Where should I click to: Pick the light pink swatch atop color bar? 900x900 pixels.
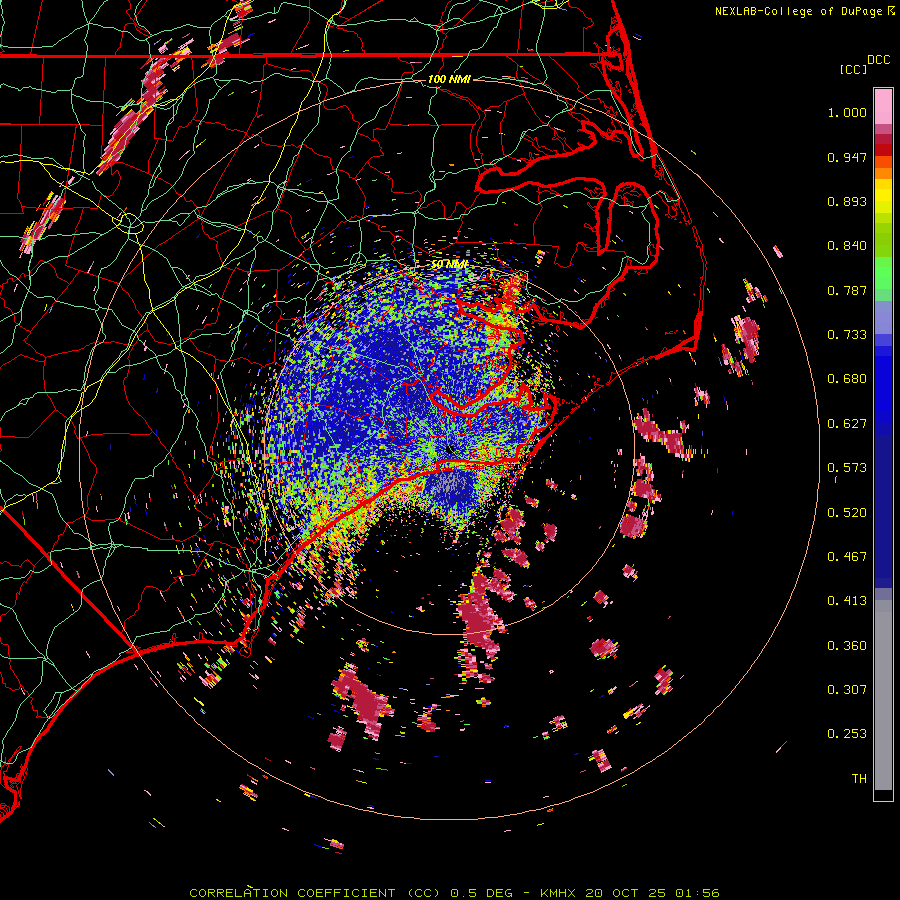883,107
